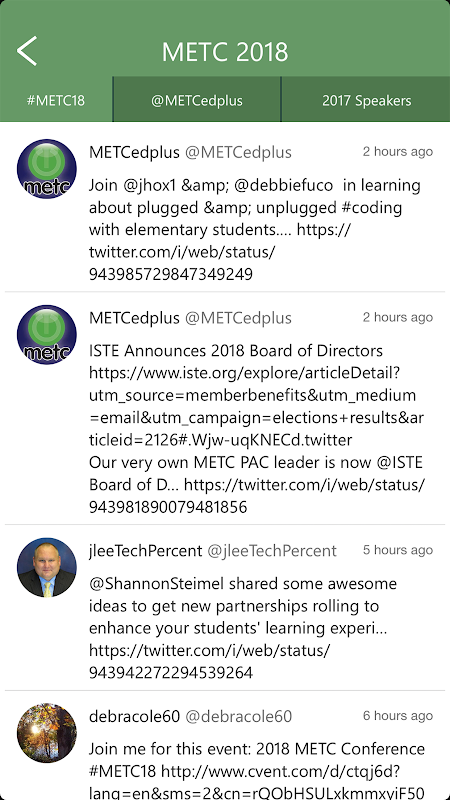Tap the '6 hours ago' timestamp
This screenshot has width=450, height=800.
(398, 716)
